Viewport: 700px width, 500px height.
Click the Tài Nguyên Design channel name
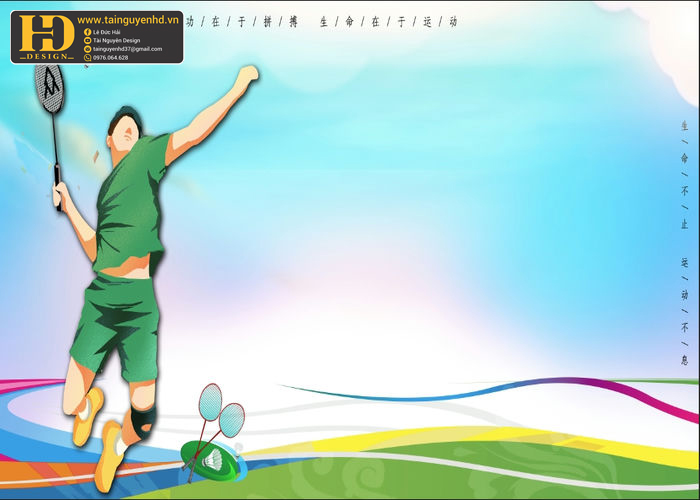point(116,41)
